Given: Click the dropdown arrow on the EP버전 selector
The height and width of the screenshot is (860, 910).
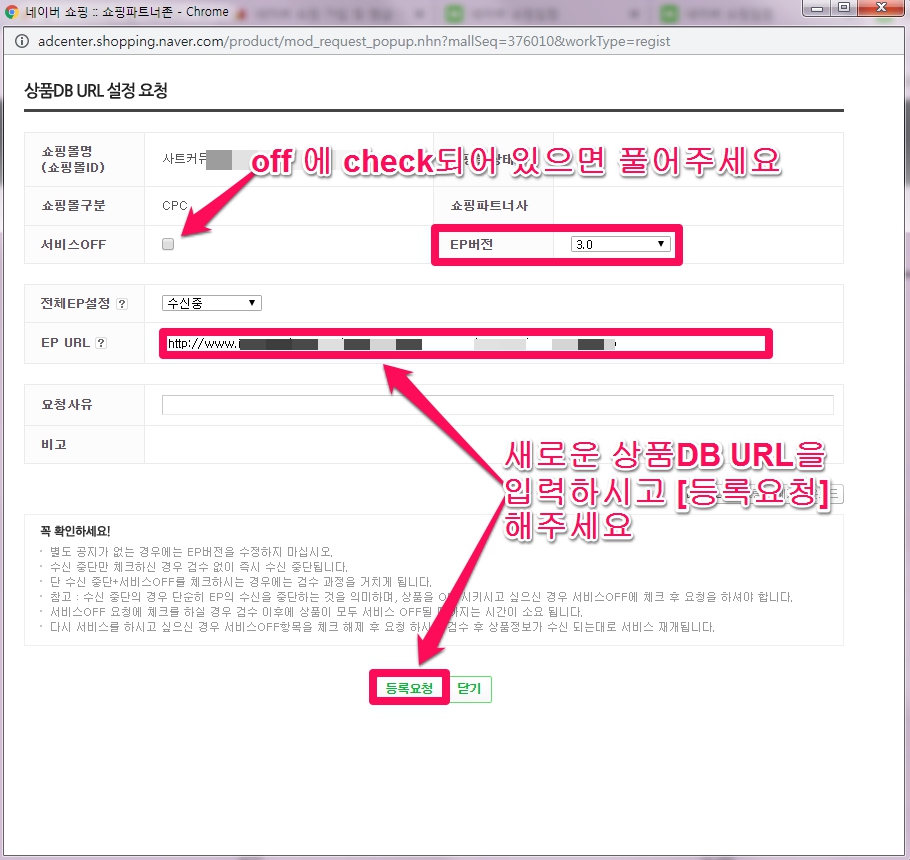Looking at the screenshot, I should pyautogui.click(x=661, y=243).
